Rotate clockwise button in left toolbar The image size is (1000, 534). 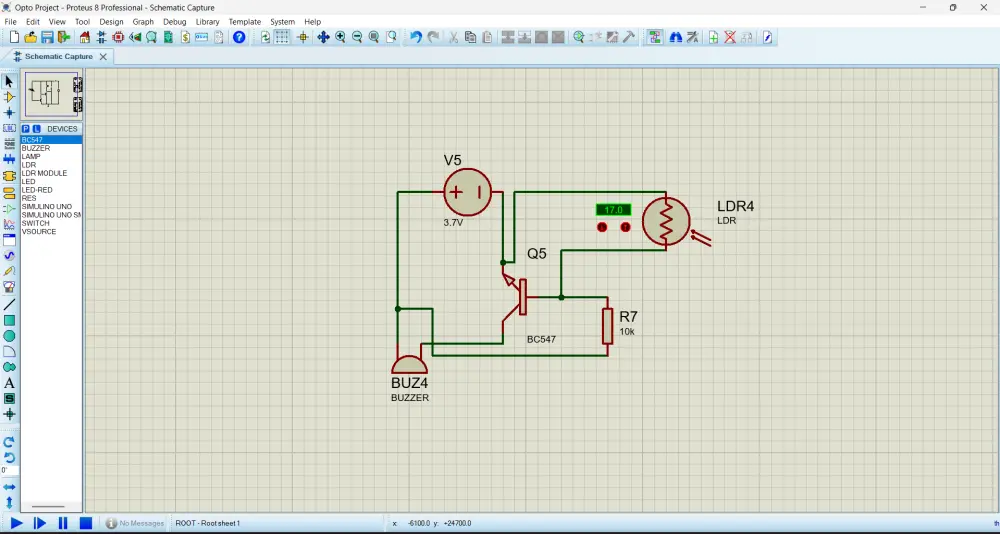click(9, 441)
